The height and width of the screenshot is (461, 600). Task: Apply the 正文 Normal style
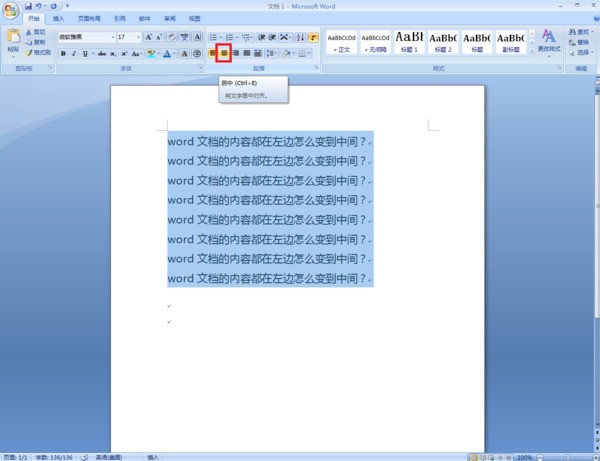[341, 42]
